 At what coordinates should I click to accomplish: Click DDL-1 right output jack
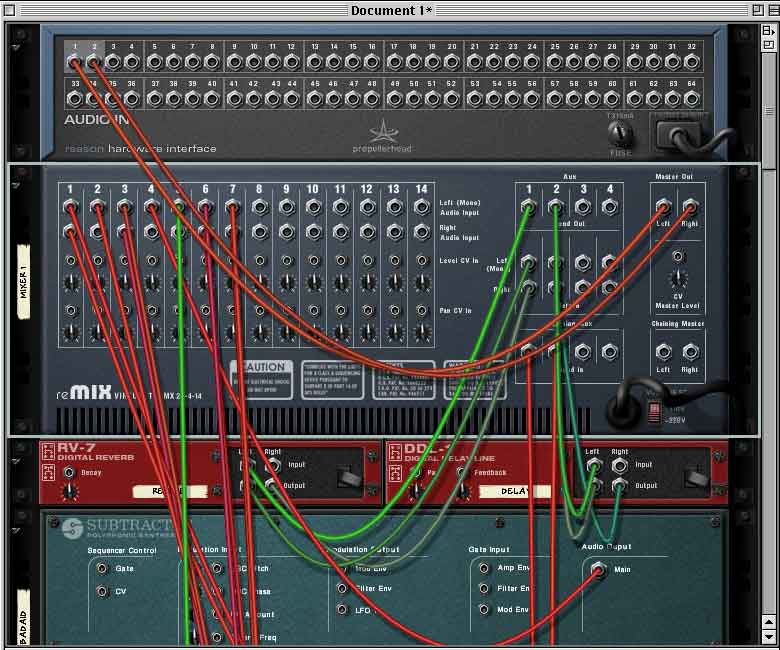click(619, 485)
